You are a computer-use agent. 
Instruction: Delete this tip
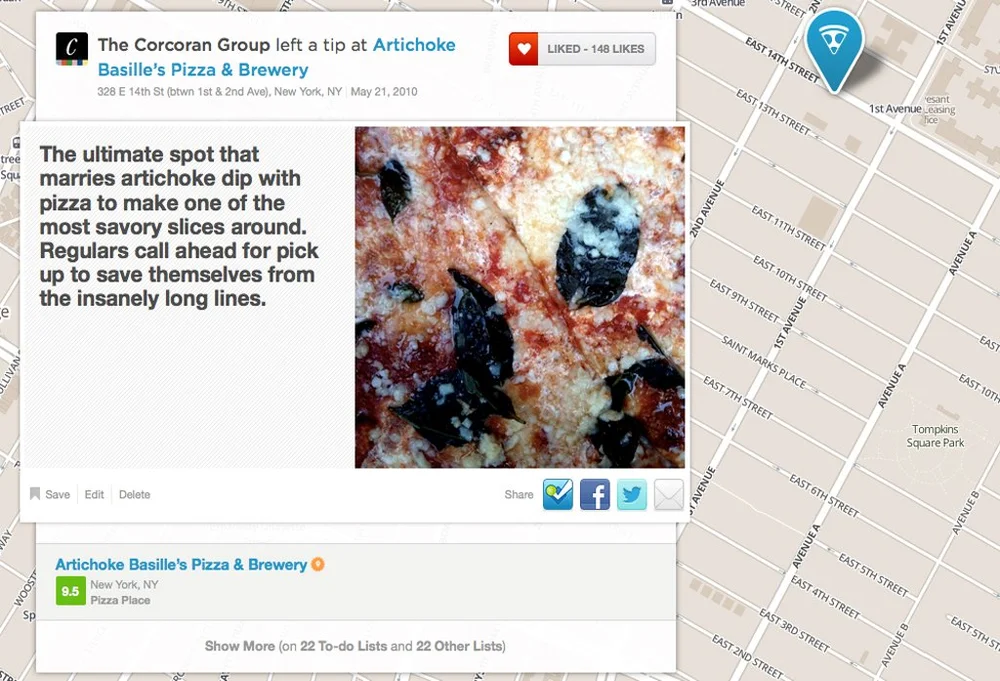pyautogui.click(x=135, y=494)
